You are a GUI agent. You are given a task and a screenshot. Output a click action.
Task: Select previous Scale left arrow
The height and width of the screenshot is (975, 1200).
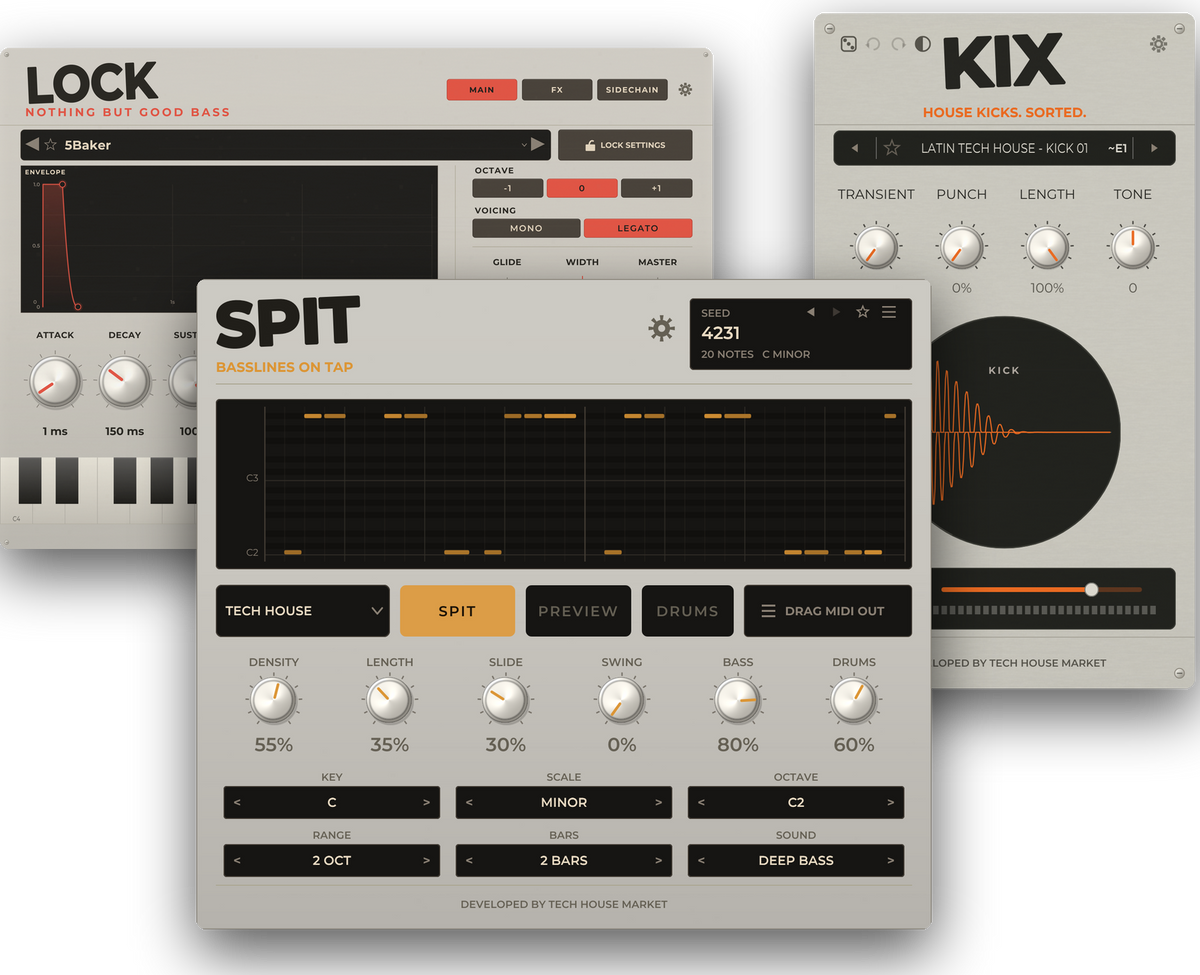click(469, 802)
